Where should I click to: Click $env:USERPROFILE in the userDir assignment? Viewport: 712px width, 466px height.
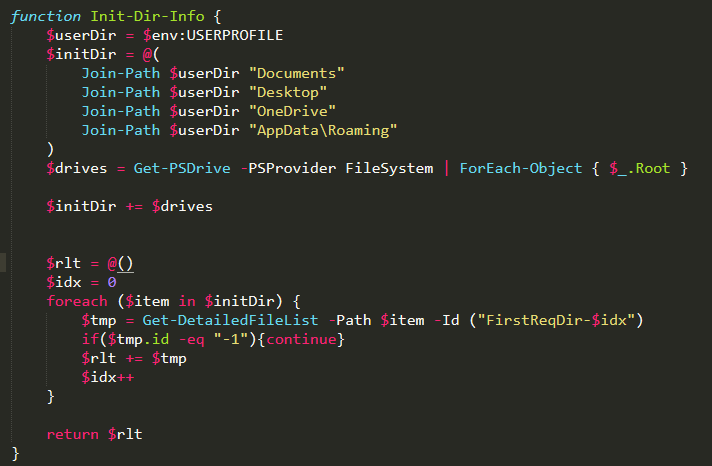point(213,35)
